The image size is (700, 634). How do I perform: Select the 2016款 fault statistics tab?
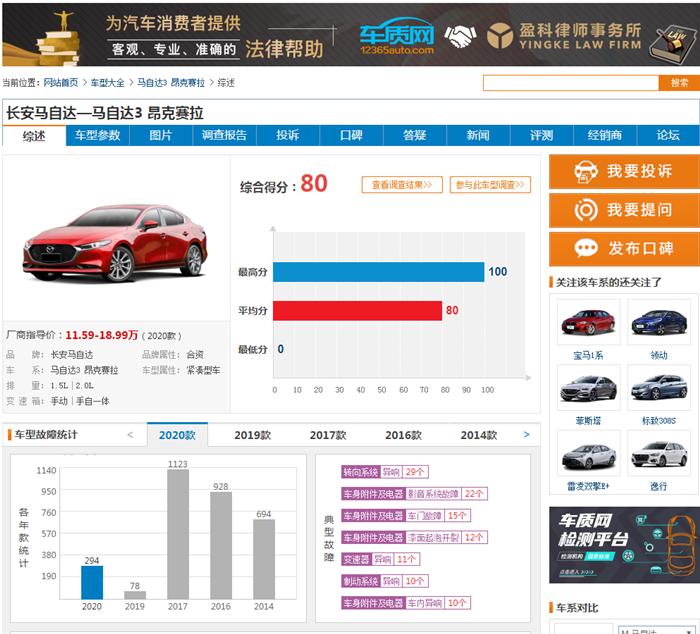(x=404, y=435)
